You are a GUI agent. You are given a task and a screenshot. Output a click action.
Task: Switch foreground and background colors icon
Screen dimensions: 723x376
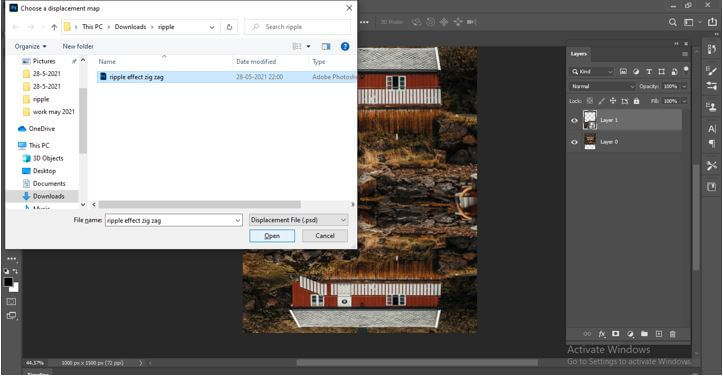coord(16,271)
